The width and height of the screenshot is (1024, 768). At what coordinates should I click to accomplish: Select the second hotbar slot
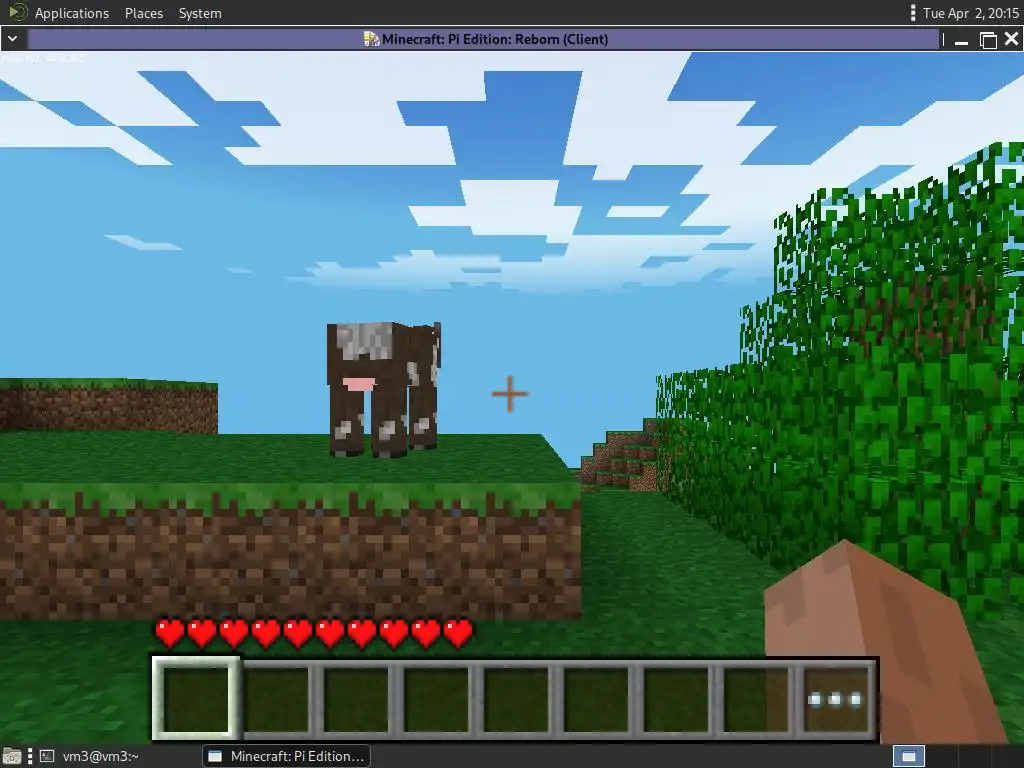point(276,699)
